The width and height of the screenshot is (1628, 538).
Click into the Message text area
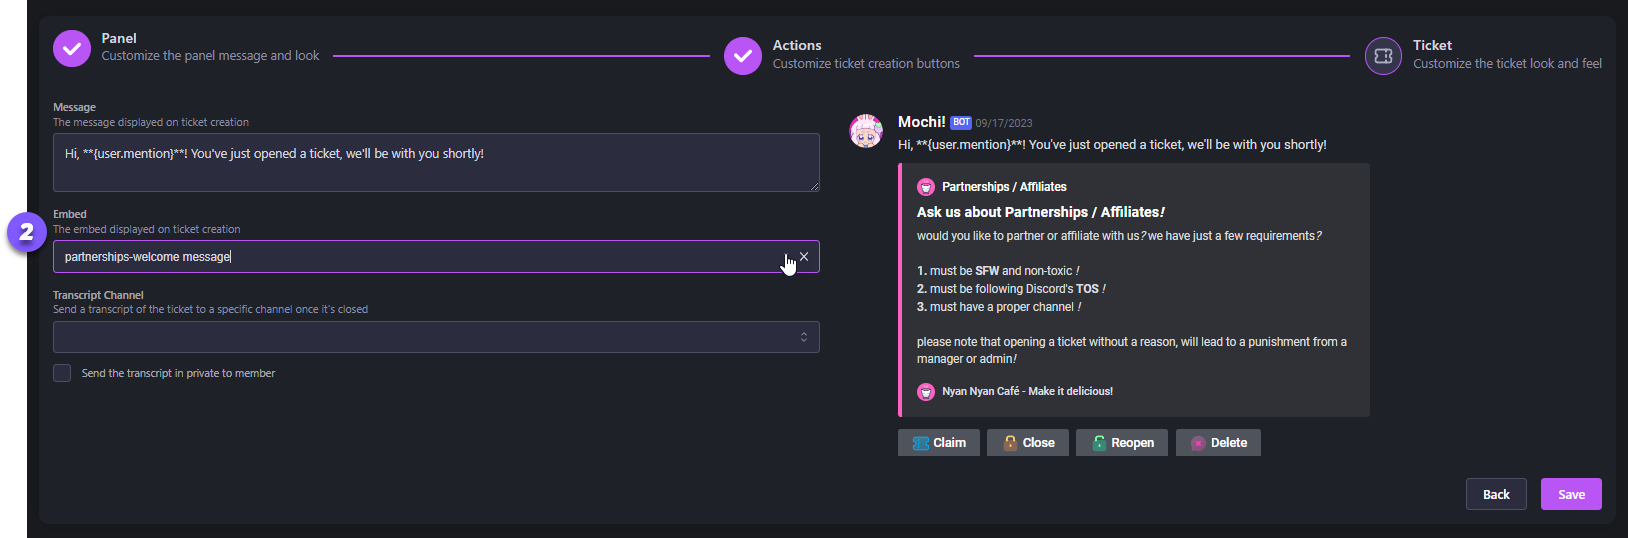point(436,162)
